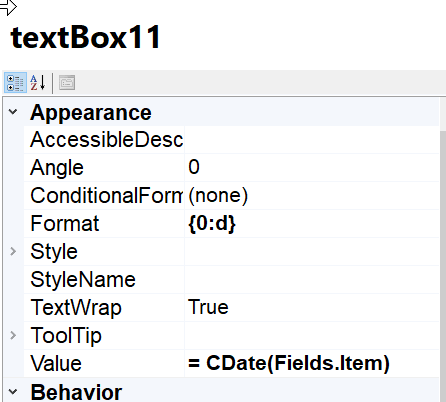Open the Property Pages icon
This screenshot has width=446, height=402.
(67, 83)
